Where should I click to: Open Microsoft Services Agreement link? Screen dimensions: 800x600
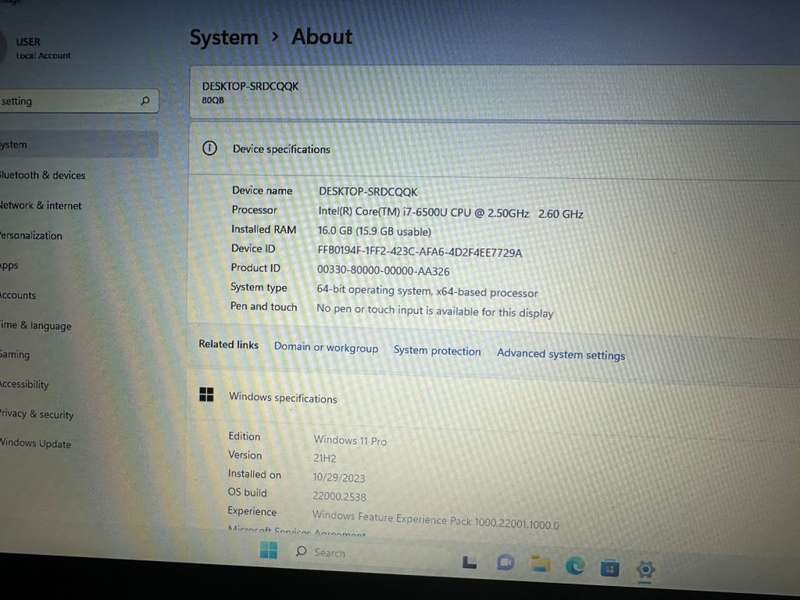coord(296,532)
